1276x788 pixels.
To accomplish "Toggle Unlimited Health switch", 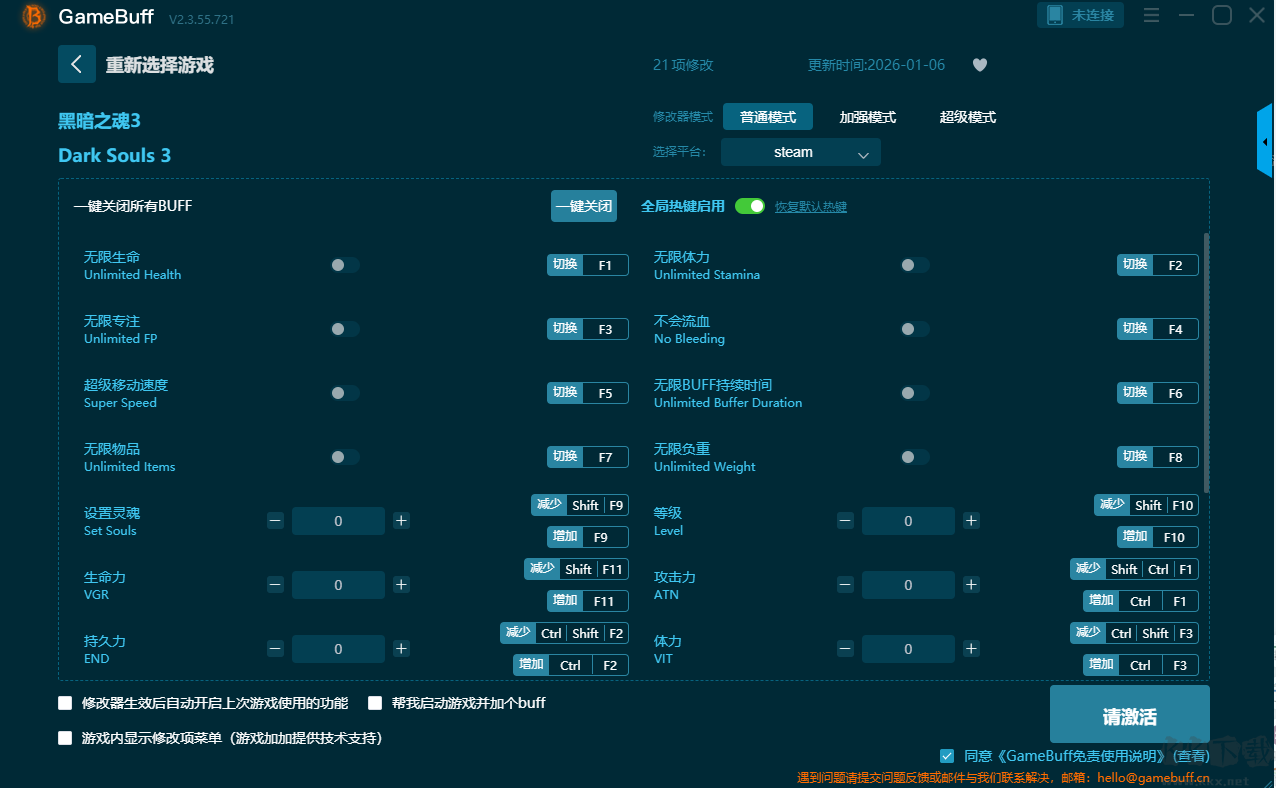I will [345, 265].
